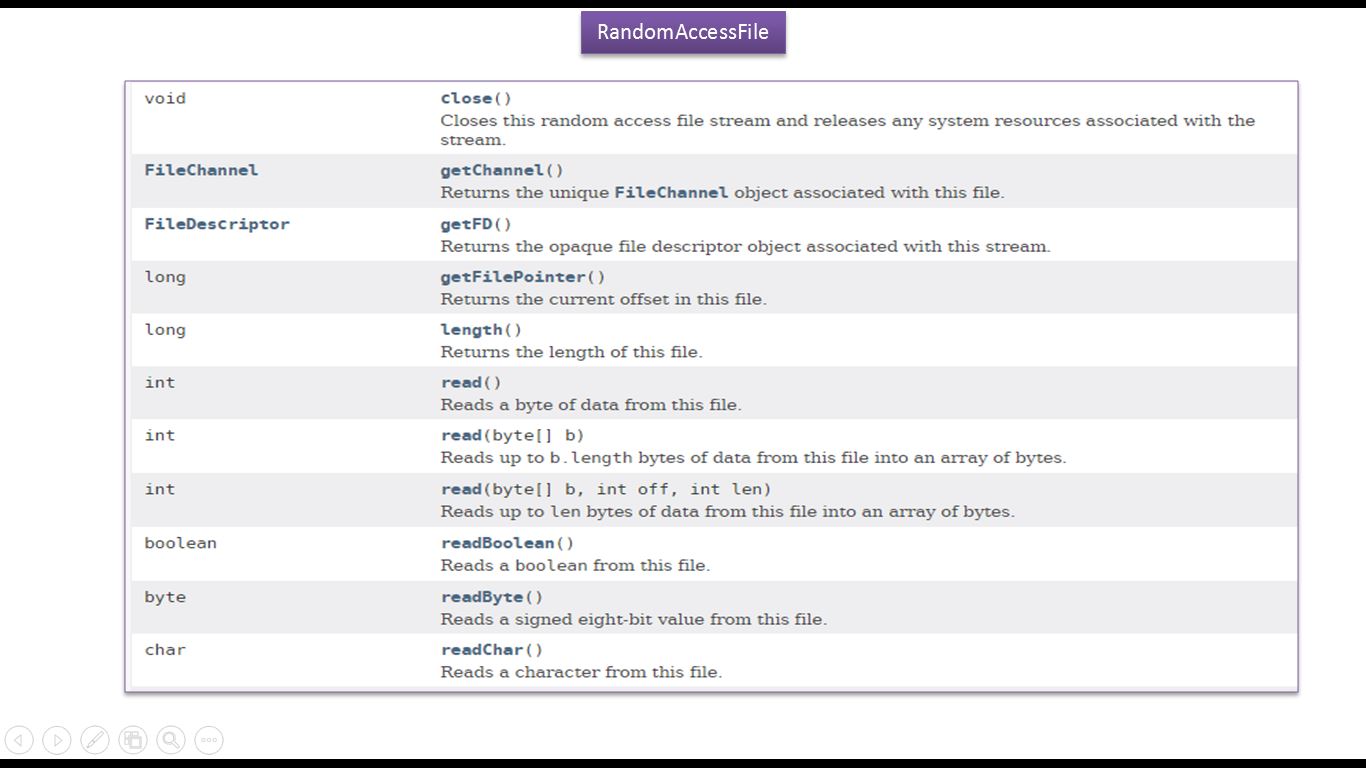Go to the previous slide arrow
This screenshot has width=1366, height=768.
pos(19,740)
